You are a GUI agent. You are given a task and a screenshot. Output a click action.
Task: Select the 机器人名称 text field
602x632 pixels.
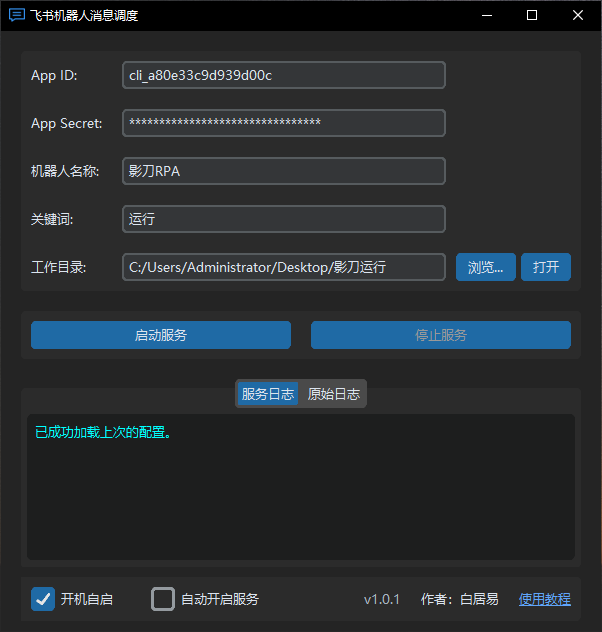click(x=283, y=171)
